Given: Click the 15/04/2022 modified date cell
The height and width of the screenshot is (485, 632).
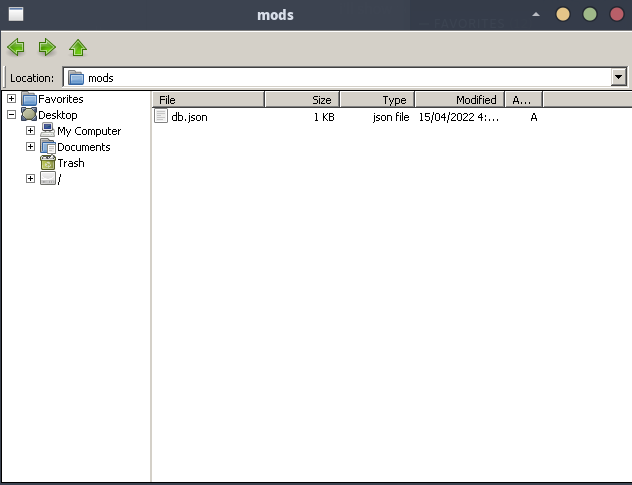Looking at the screenshot, I should click(459, 117).
